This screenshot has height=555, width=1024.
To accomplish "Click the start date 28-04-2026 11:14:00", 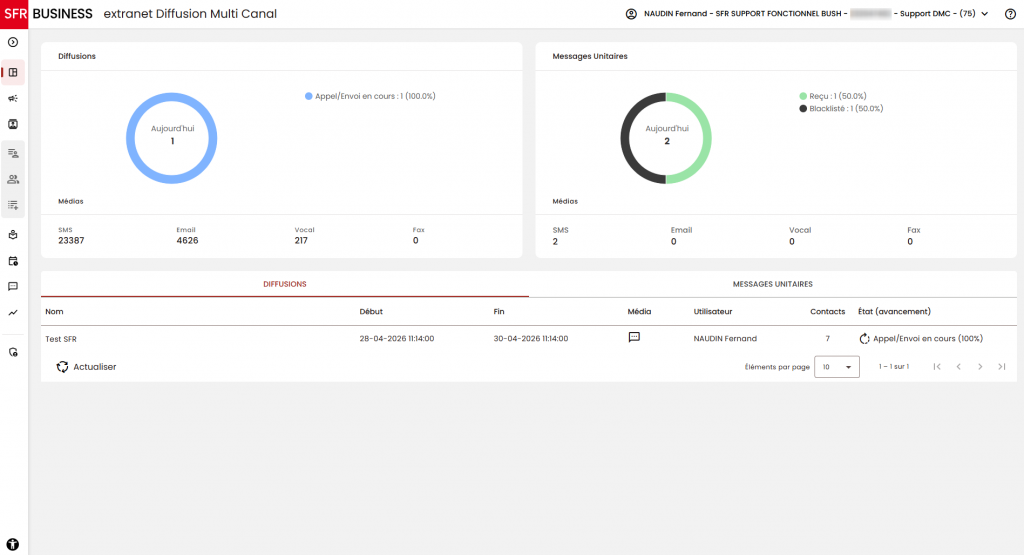I will [x=396, y=339].
